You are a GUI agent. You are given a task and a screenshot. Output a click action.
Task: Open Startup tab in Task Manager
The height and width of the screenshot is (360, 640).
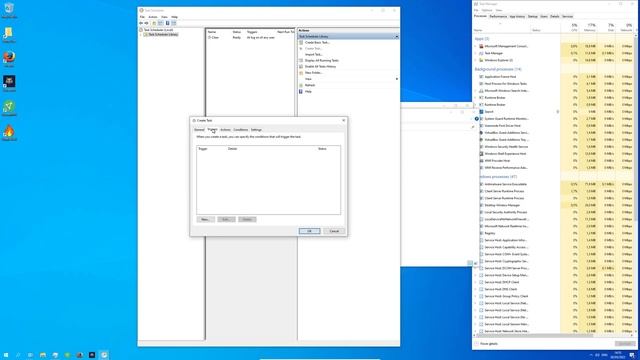click(533, 16)
